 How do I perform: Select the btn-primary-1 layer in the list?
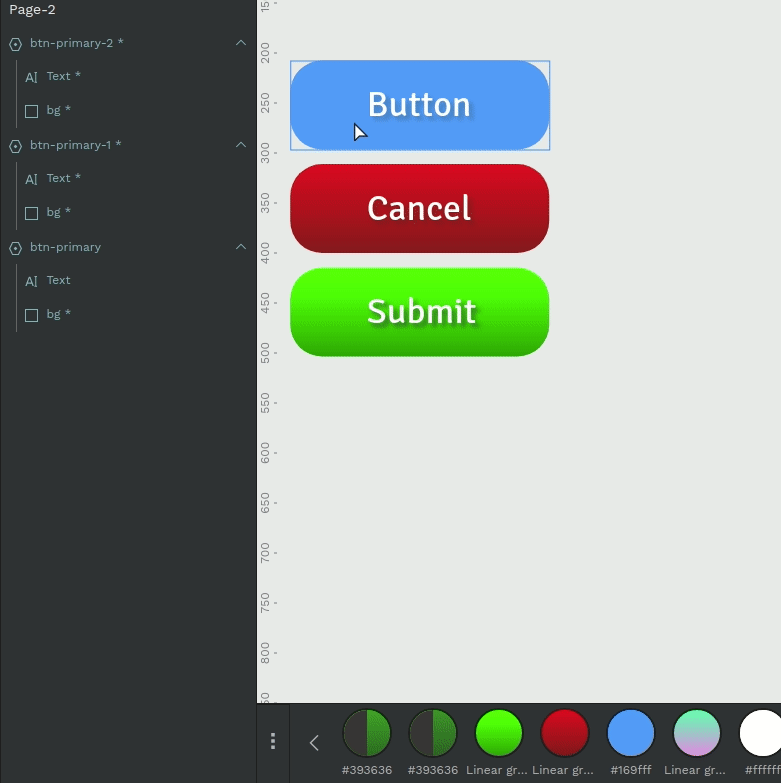coord(75,145)
